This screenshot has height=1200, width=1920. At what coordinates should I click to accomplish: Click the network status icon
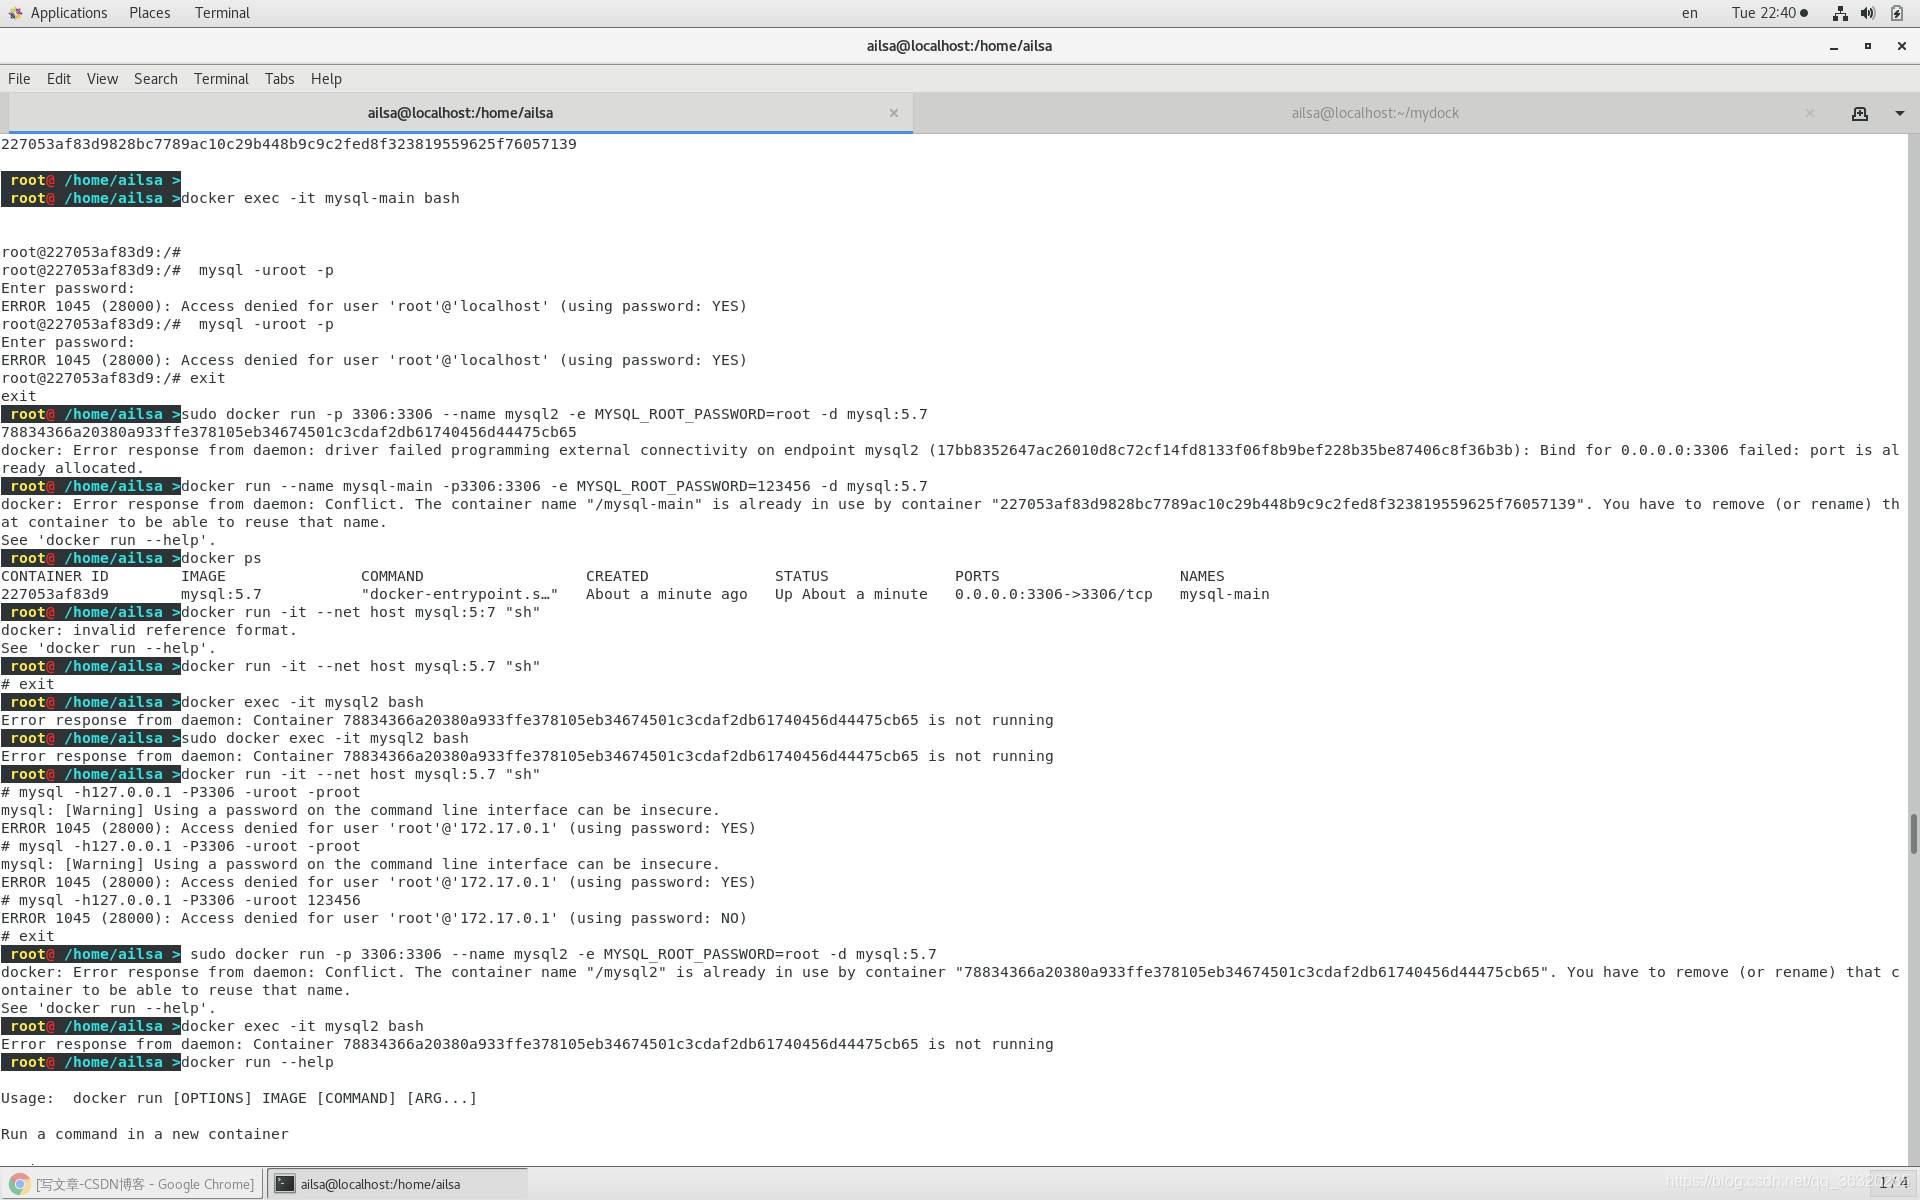(1839, 13)
